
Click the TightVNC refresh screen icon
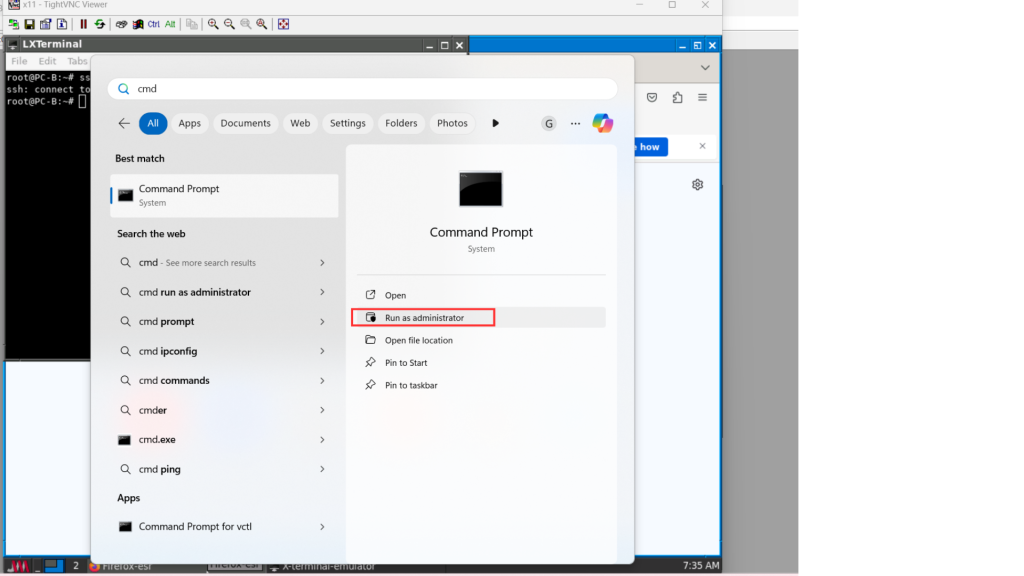100,24
